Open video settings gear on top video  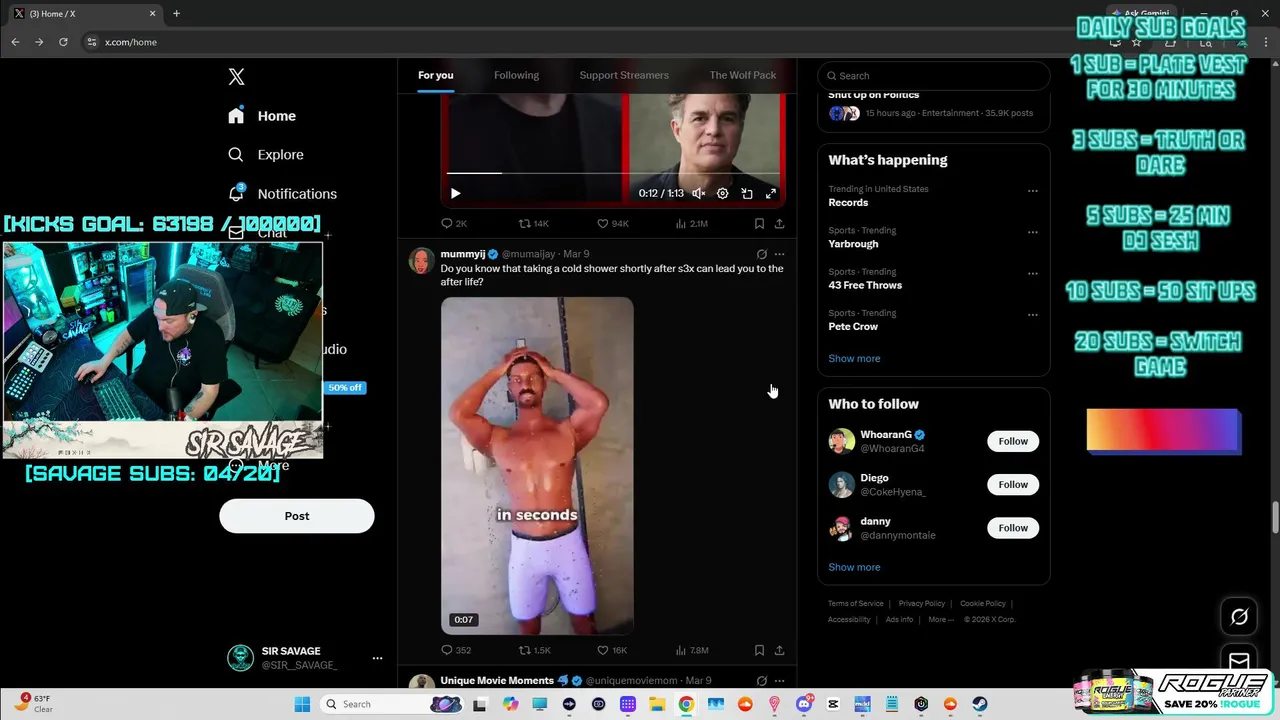(x=723, y=194)
